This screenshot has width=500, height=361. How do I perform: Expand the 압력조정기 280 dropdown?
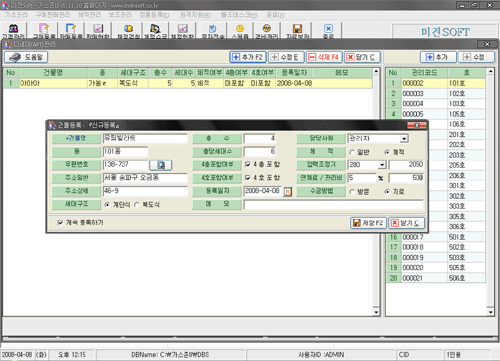382,165
